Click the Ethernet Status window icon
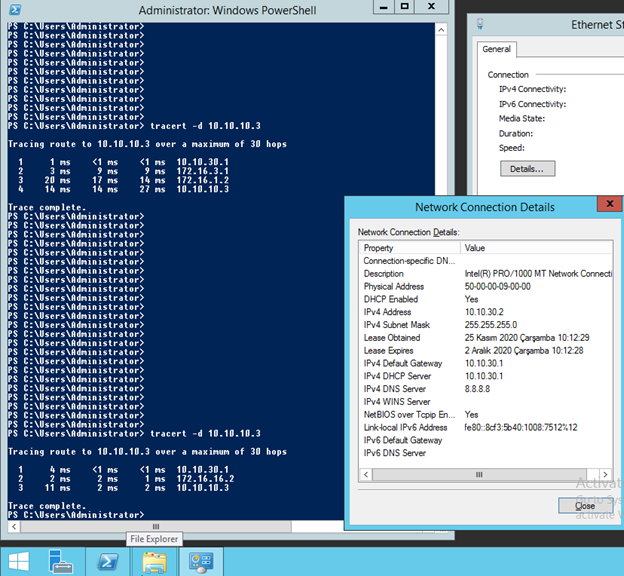Screen dimensions: 624x576 [x=480, y=24]
